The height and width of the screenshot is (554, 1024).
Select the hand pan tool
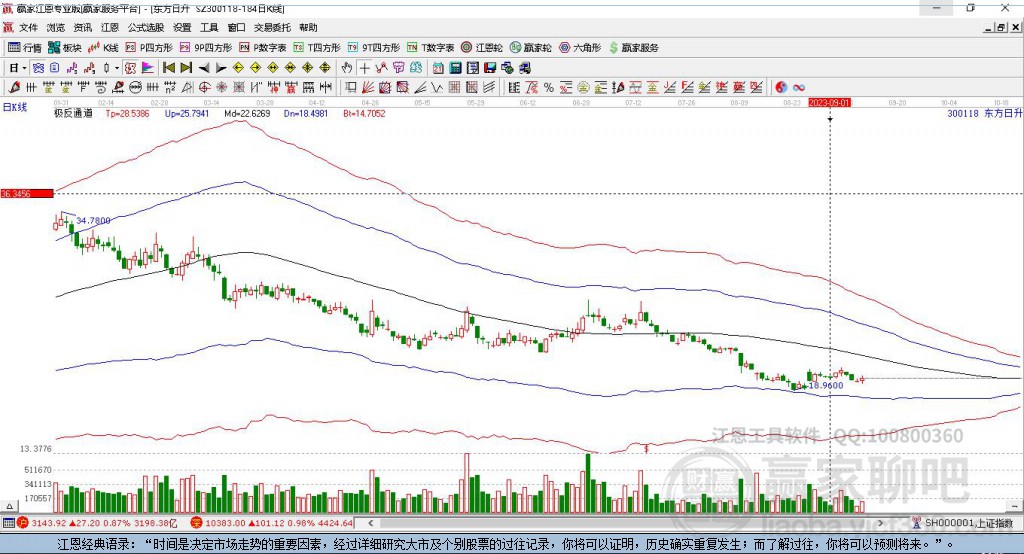[x=347, y=67]
